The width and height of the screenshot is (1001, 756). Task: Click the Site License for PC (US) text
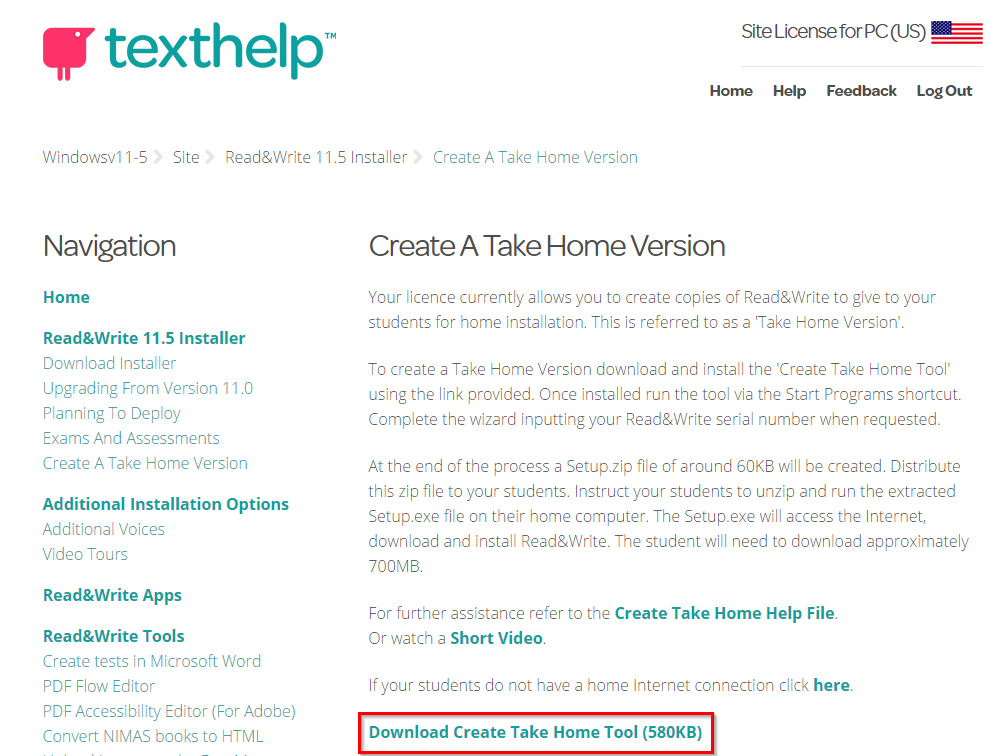[833, 31]
